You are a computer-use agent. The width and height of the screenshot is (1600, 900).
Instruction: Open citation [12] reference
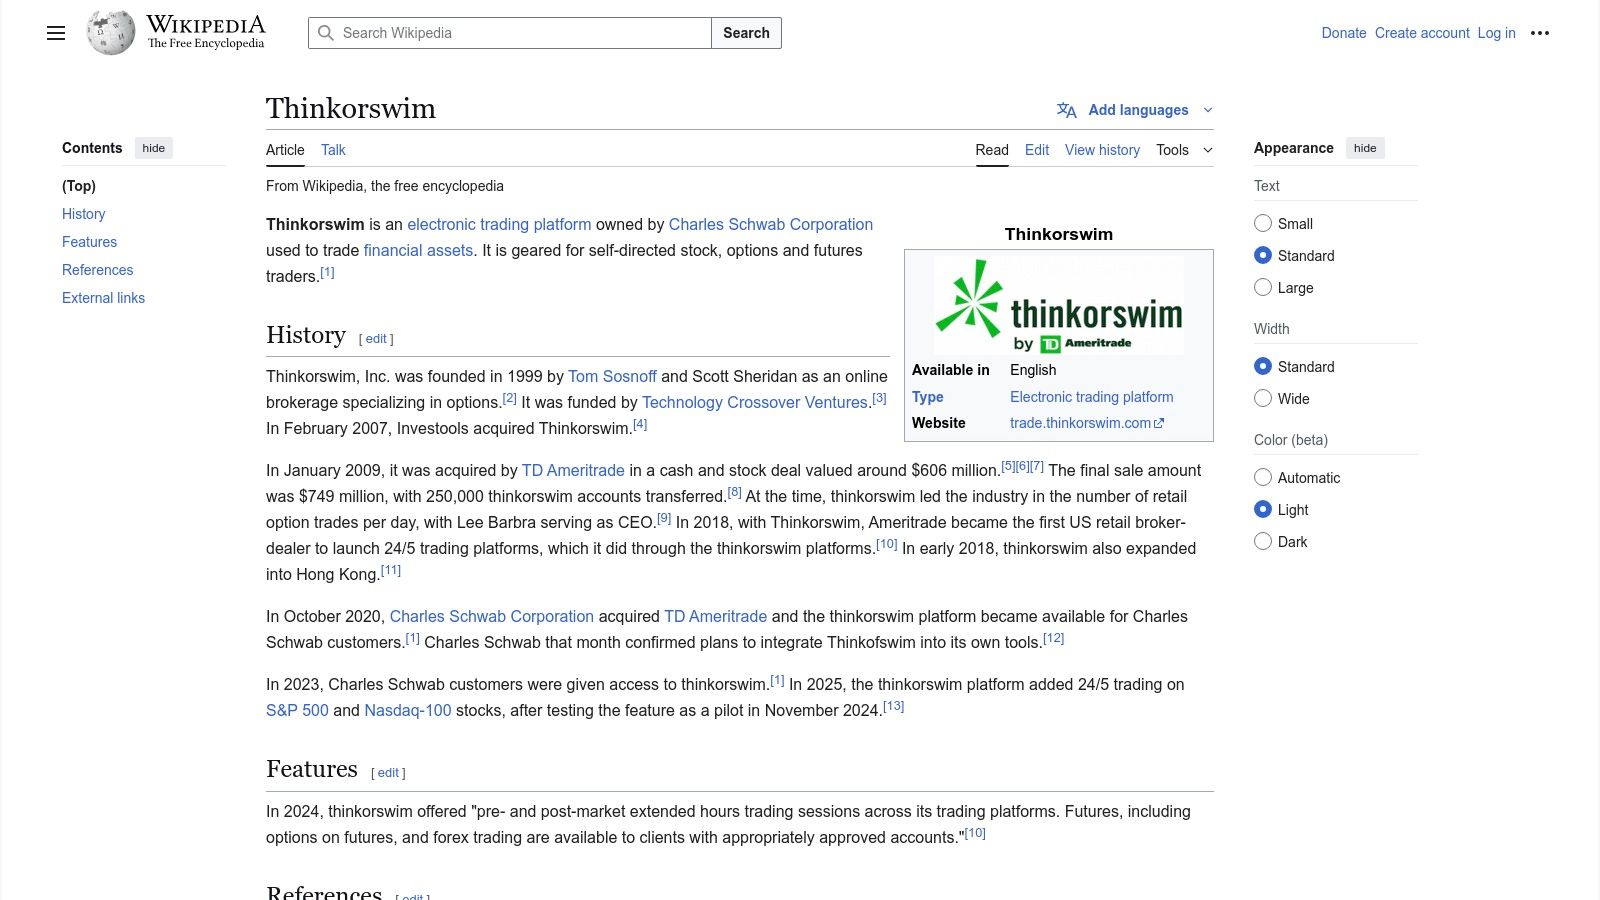1053,638
